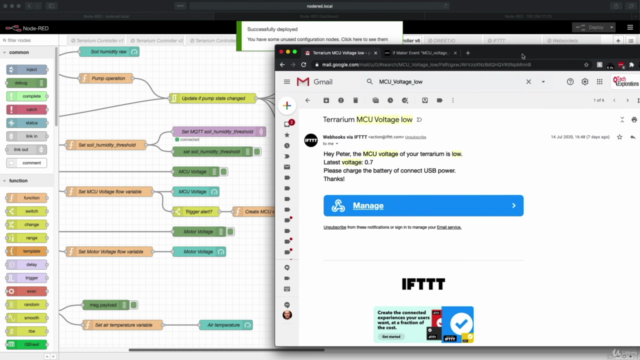The width and height of the screenshot is (640, 360).
Task: Click the Gmail search field
Action: coord(449,82)
